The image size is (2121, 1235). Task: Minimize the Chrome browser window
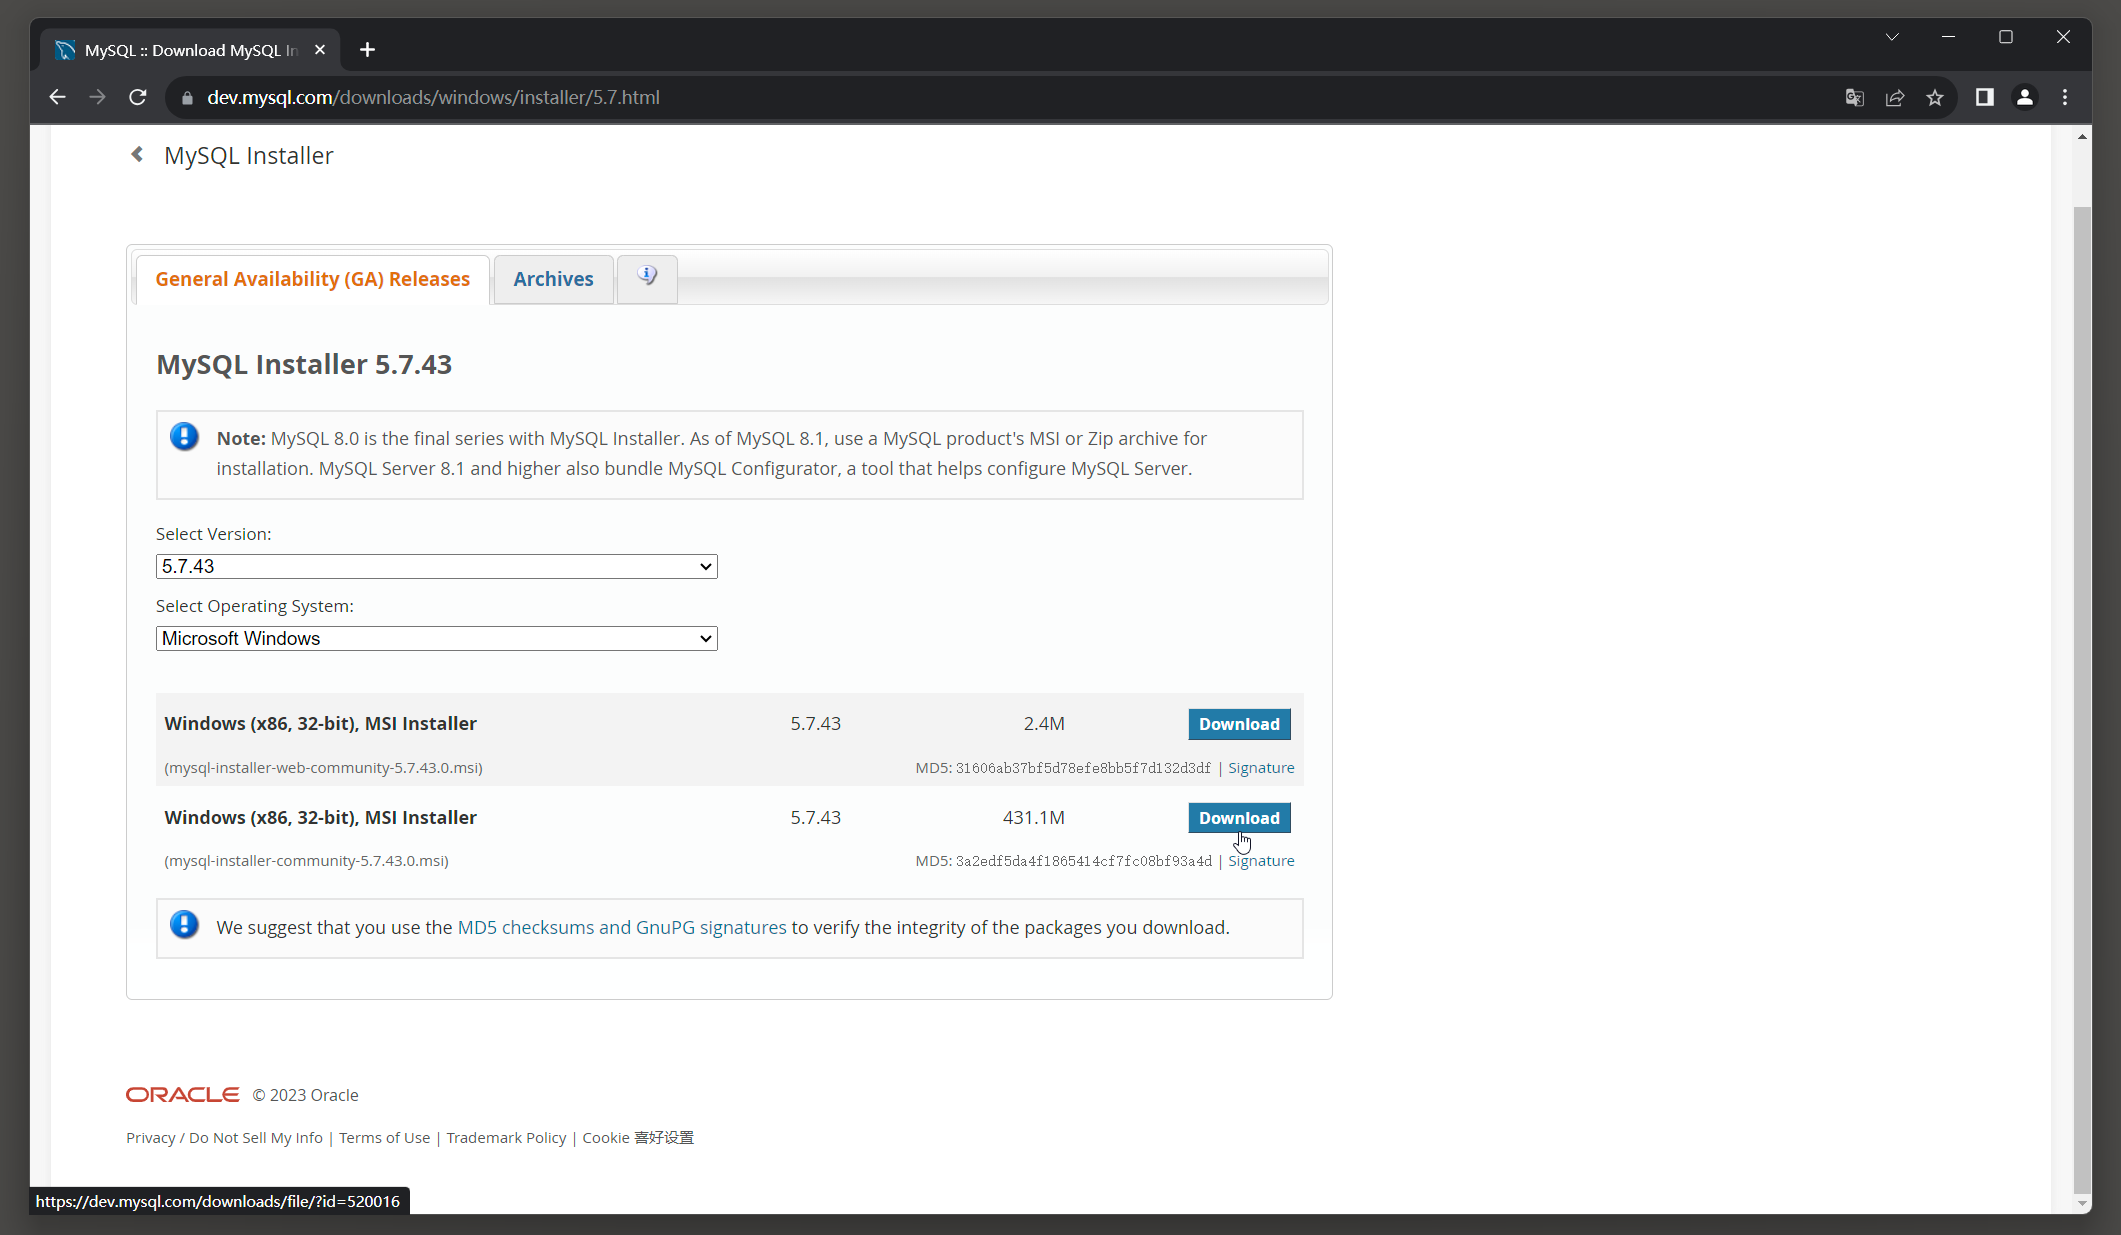[x=1948, y=37]
